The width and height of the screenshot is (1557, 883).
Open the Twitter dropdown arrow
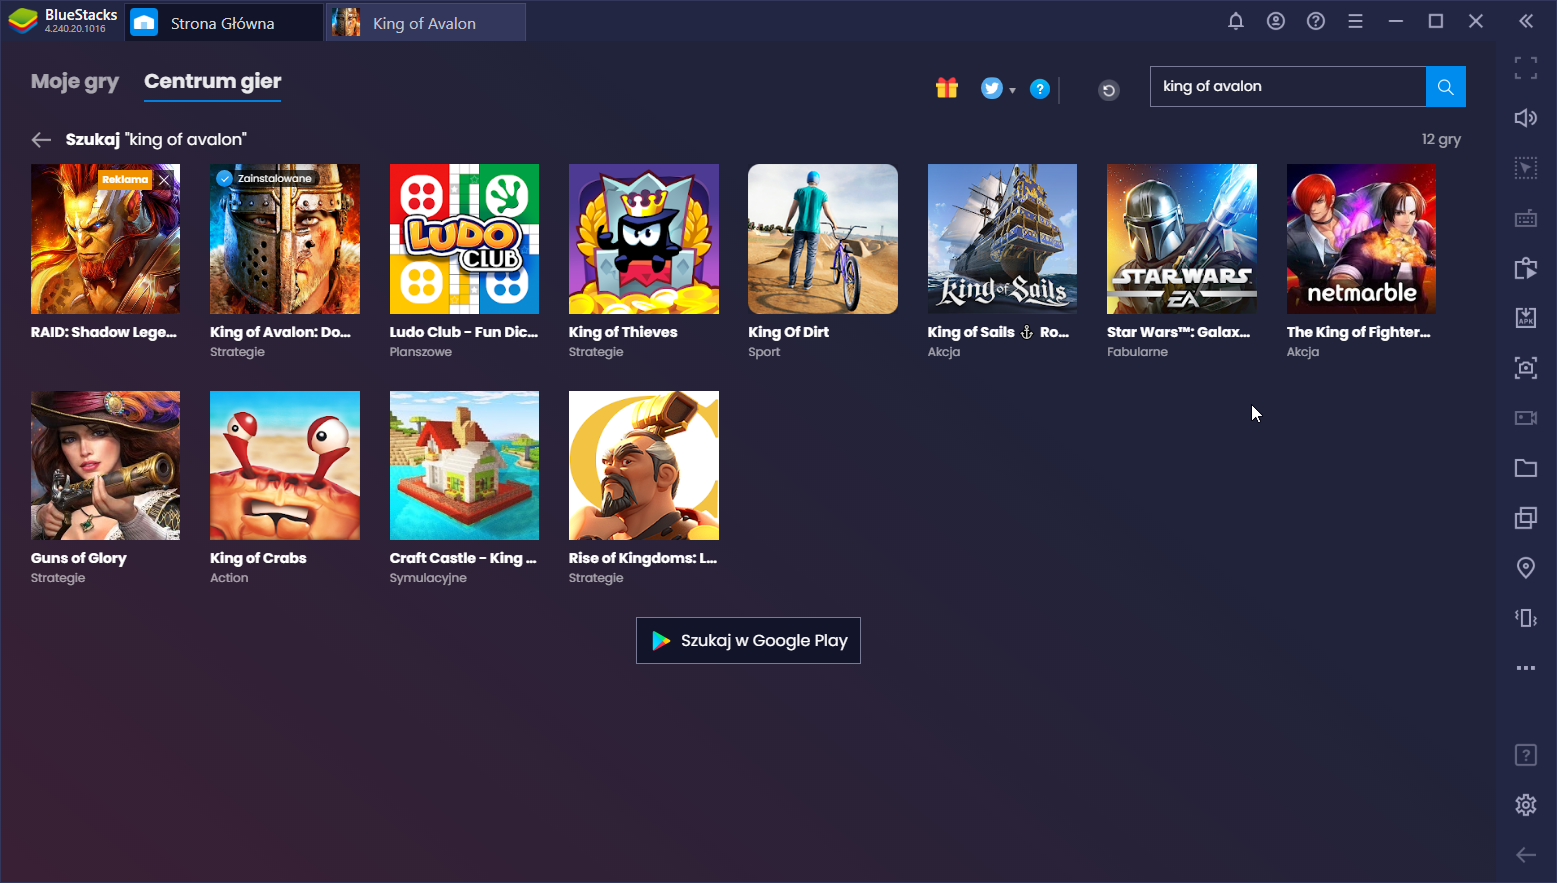tap(1013, 90)
